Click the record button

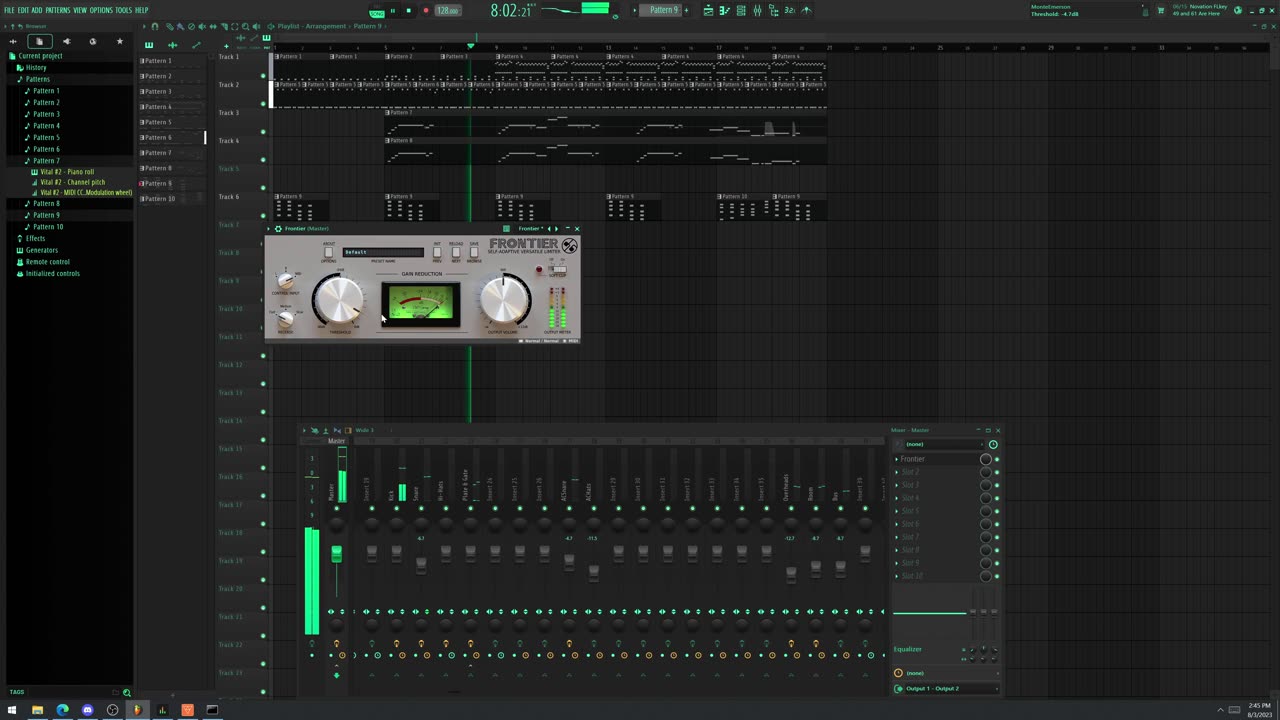pos(425,11)
